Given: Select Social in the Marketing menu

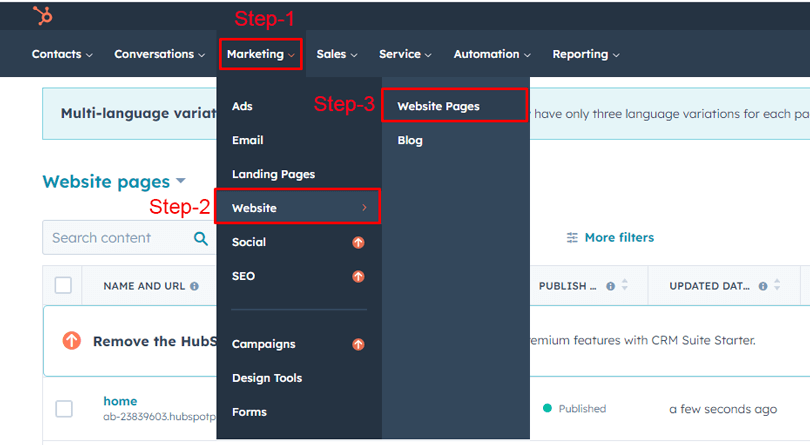Looking at the screenshot, I should 248,242.
